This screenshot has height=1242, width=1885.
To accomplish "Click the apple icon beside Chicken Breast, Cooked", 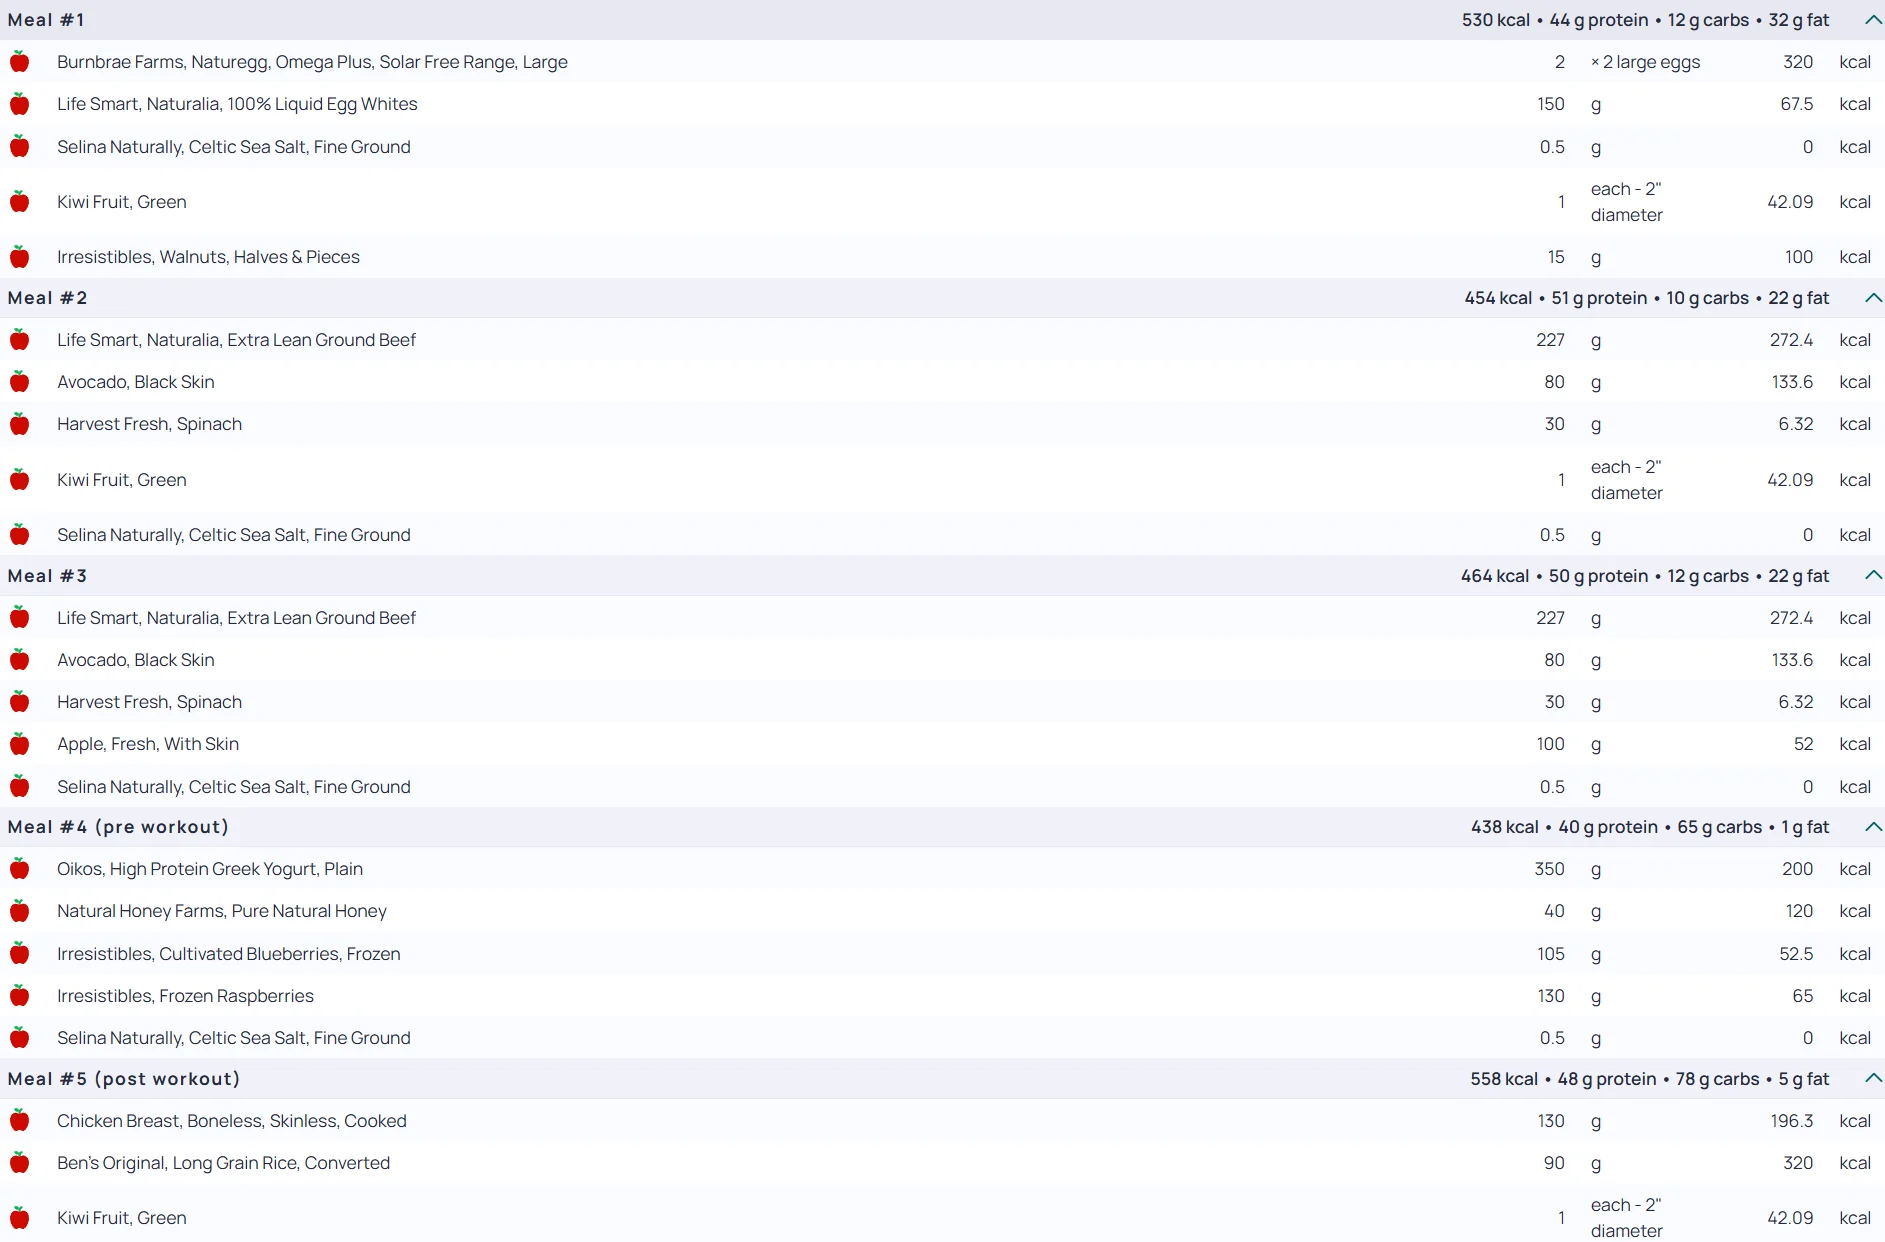I will [x=19, y=1121].
